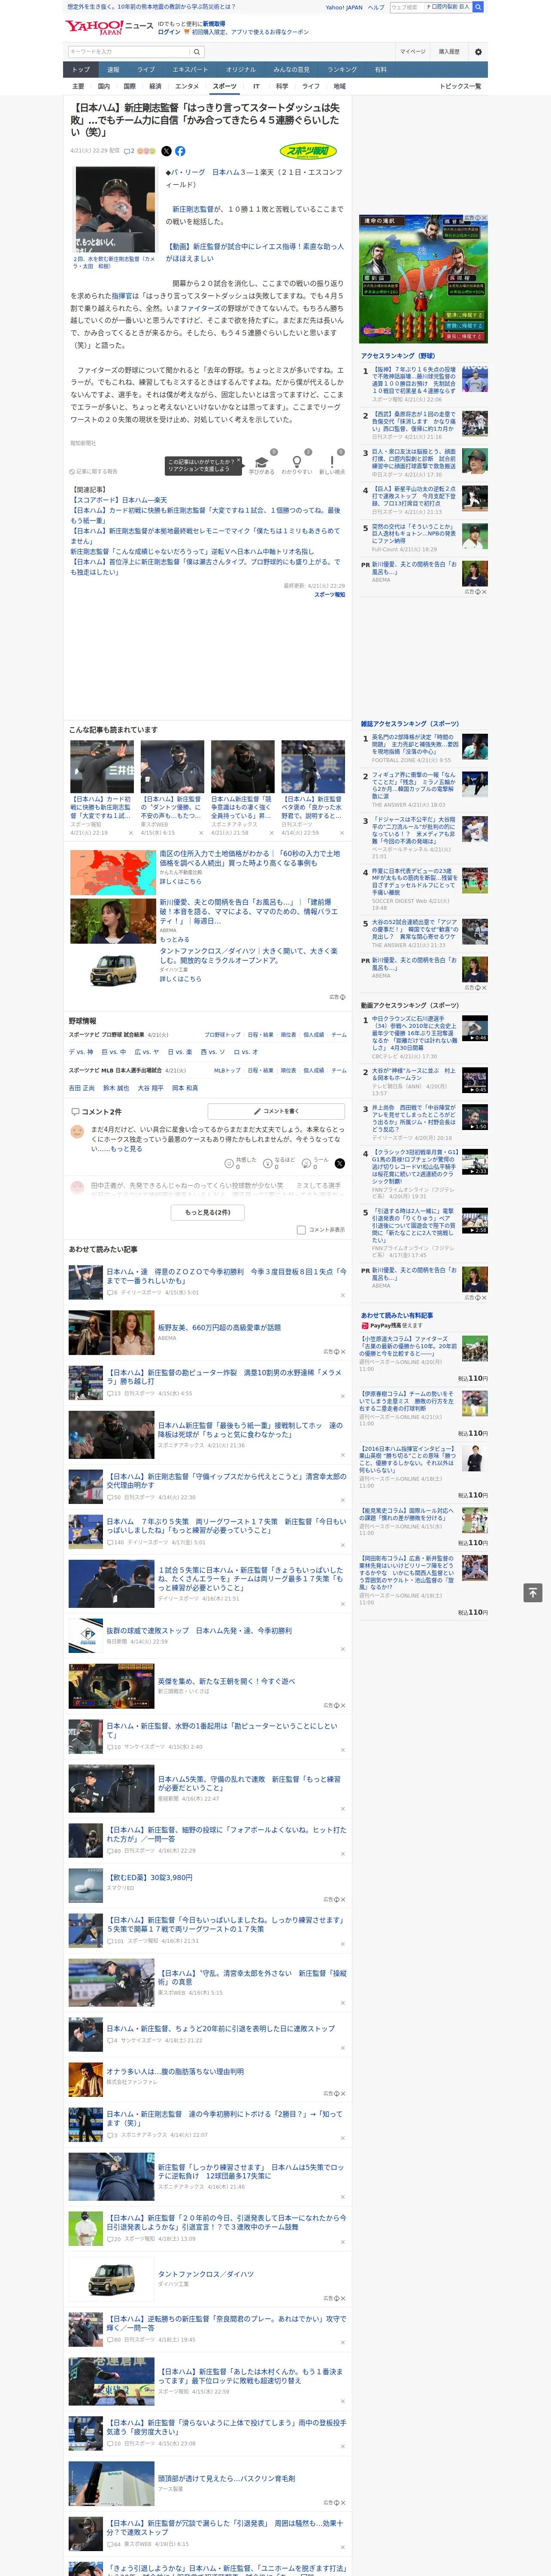Open settings via the gear icon
Screen dimensions: 551x2576
pos(478,51)
